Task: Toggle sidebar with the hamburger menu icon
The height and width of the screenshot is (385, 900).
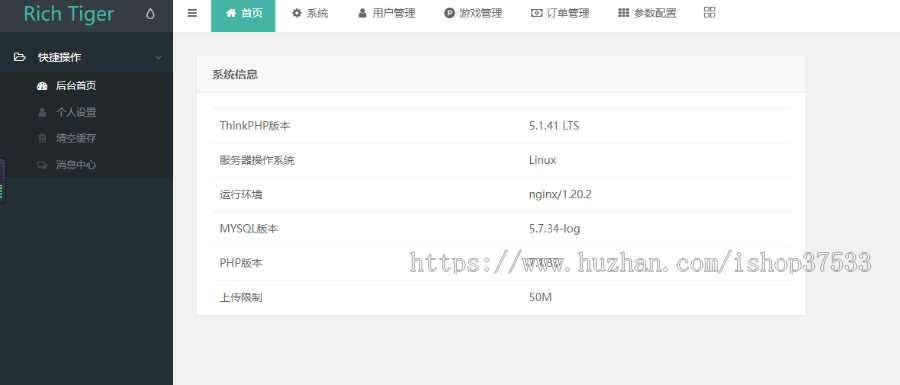Action: [192, 13]
